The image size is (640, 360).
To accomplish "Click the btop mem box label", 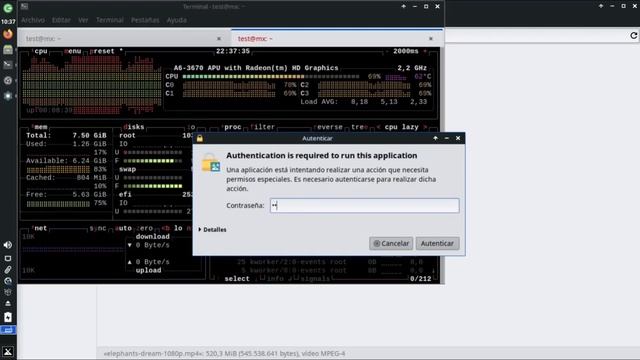I will pos(40,127).
